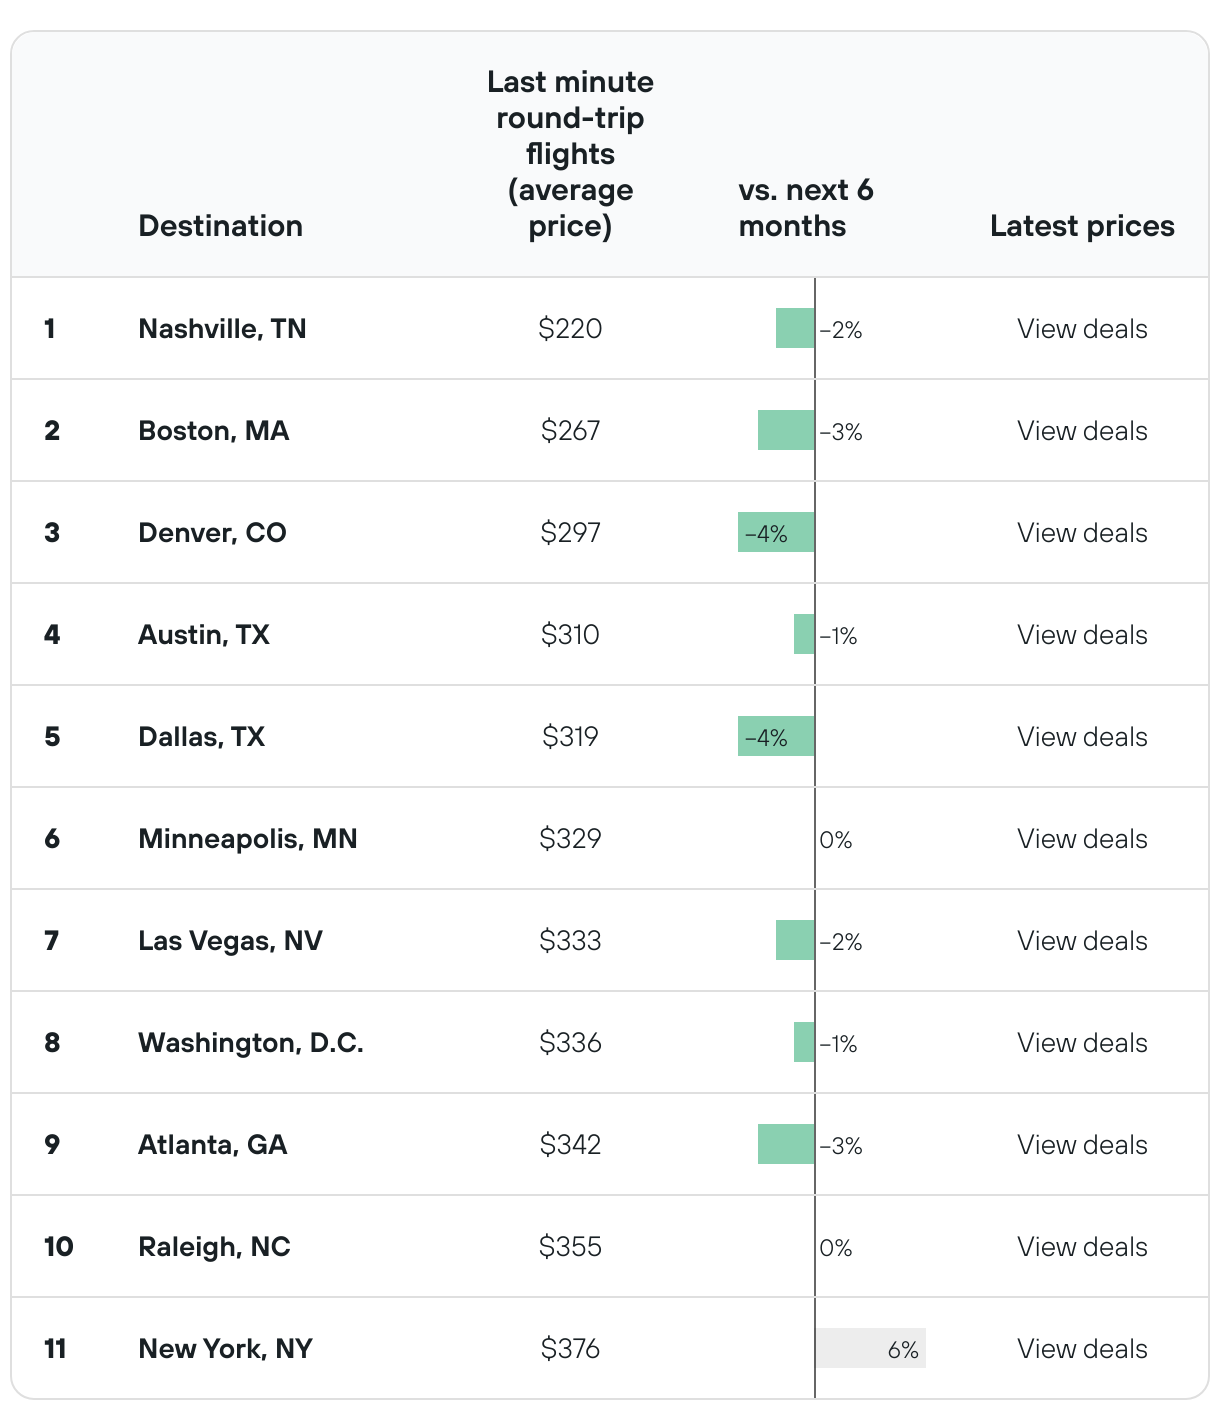The image size is (1220, 1410).
Task: Select View deals for Austin, TX
Action: 1082,635
